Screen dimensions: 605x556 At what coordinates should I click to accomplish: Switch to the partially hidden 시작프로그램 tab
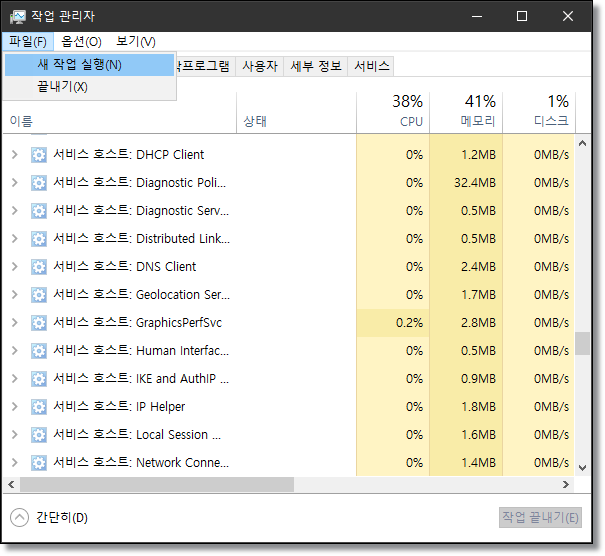tap(206, 66)
